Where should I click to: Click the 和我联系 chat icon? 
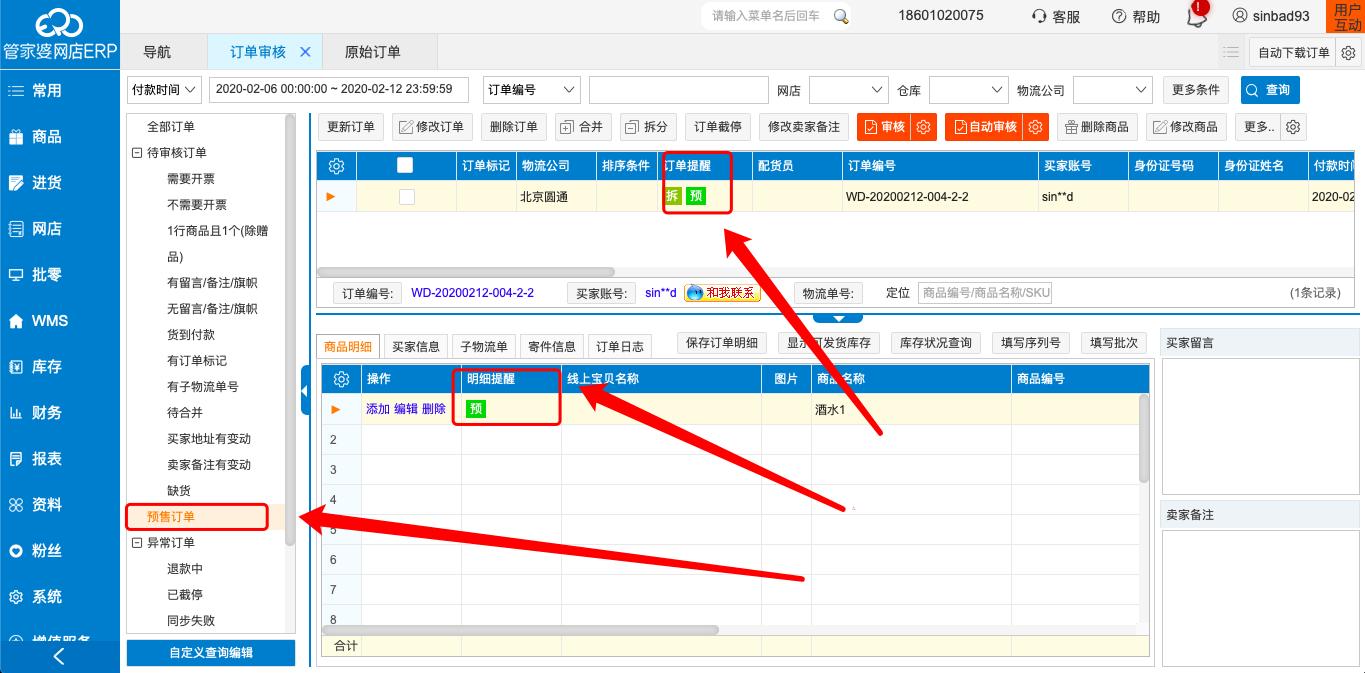722,293
